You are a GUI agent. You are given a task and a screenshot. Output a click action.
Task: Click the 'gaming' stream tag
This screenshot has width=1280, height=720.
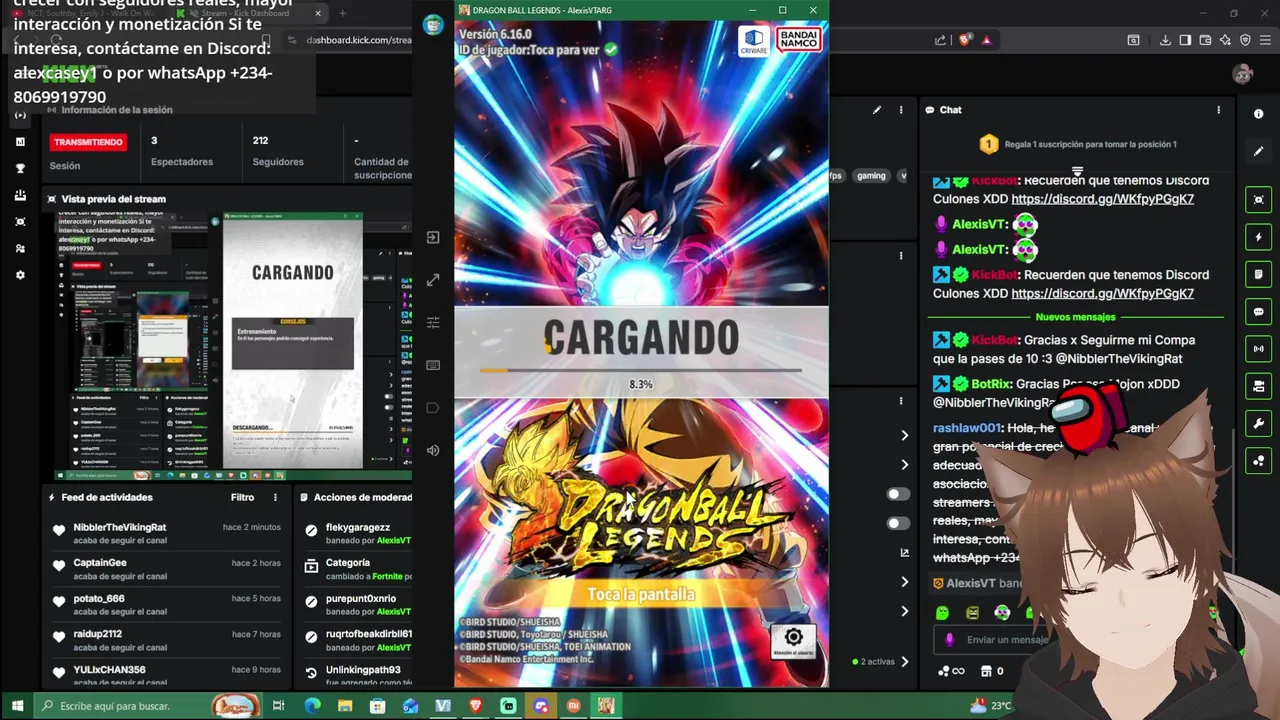(x=871, y=175)
